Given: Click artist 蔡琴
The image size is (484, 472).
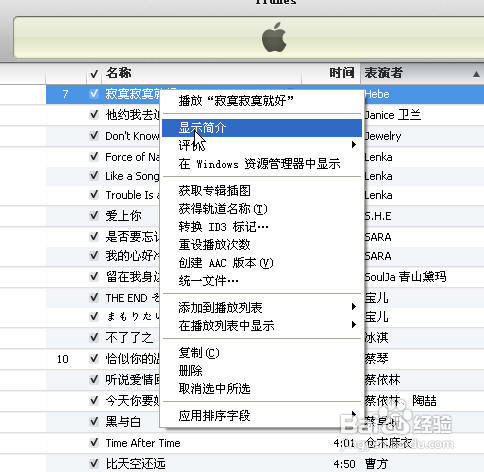Looking at the screenshot, I should pos(376,359).
